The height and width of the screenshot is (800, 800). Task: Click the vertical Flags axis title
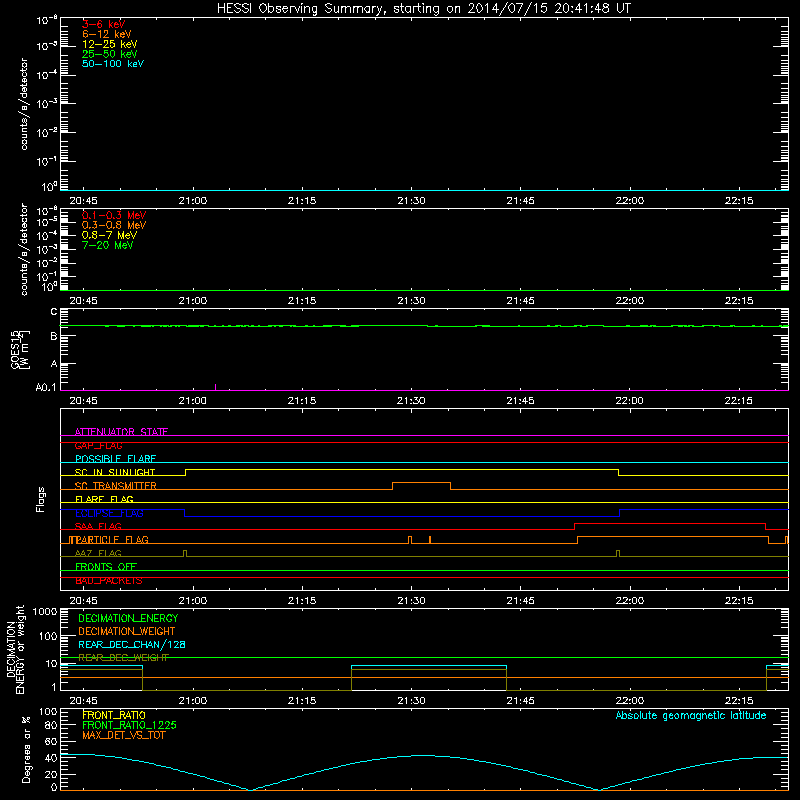click(41, 499)
